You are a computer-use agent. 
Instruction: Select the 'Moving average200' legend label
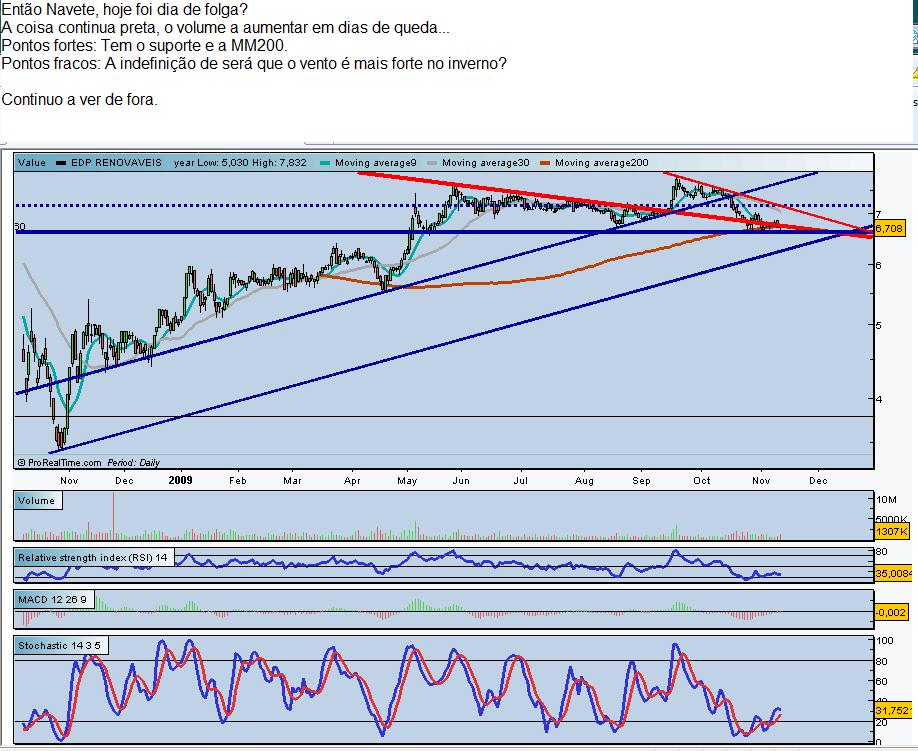(602, 163)
